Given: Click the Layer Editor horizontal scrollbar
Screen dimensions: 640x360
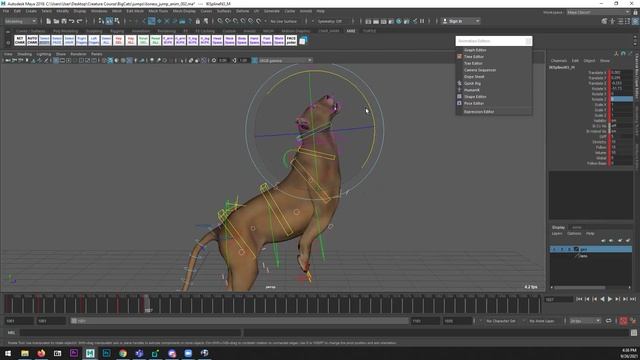Looking at the screenshot, I should (579, 287).
